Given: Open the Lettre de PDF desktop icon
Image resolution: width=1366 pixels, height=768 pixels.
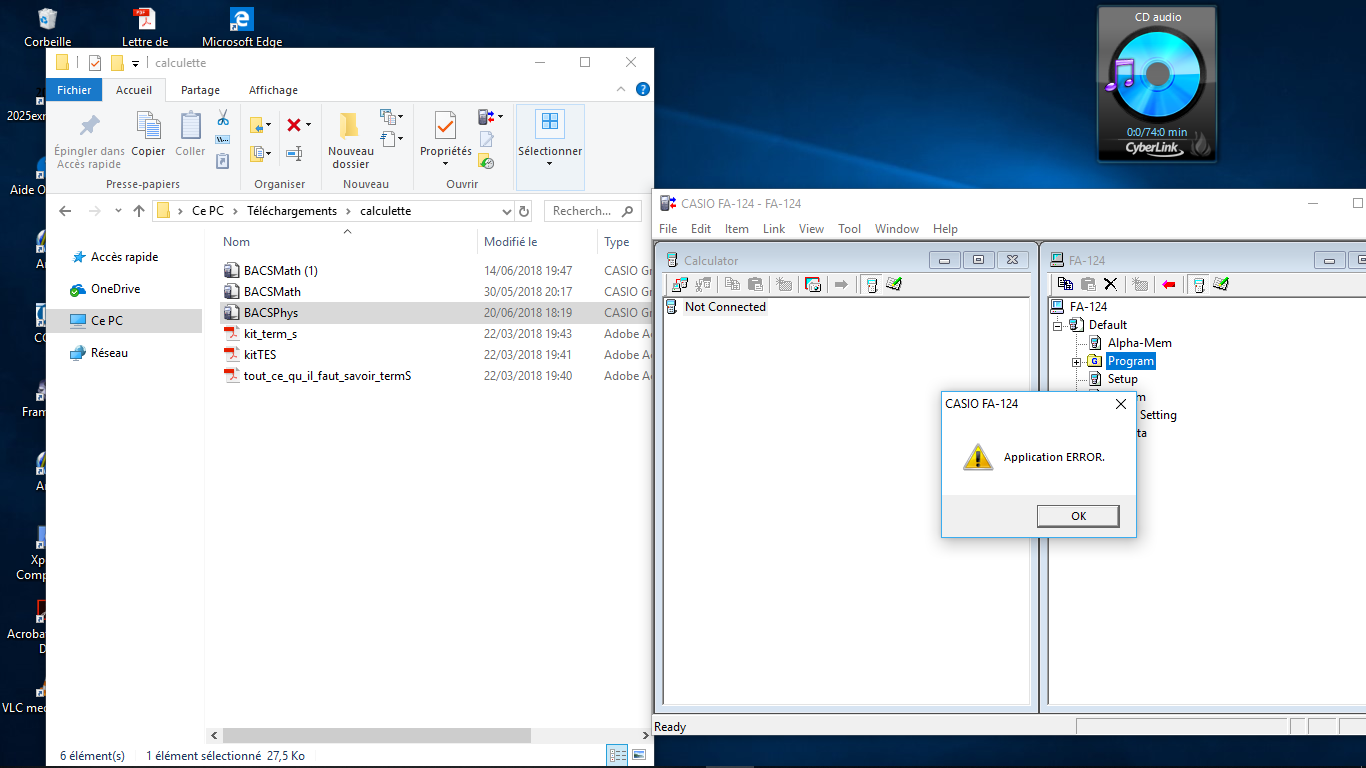Looking at the screenshot, I should point(145,27).
